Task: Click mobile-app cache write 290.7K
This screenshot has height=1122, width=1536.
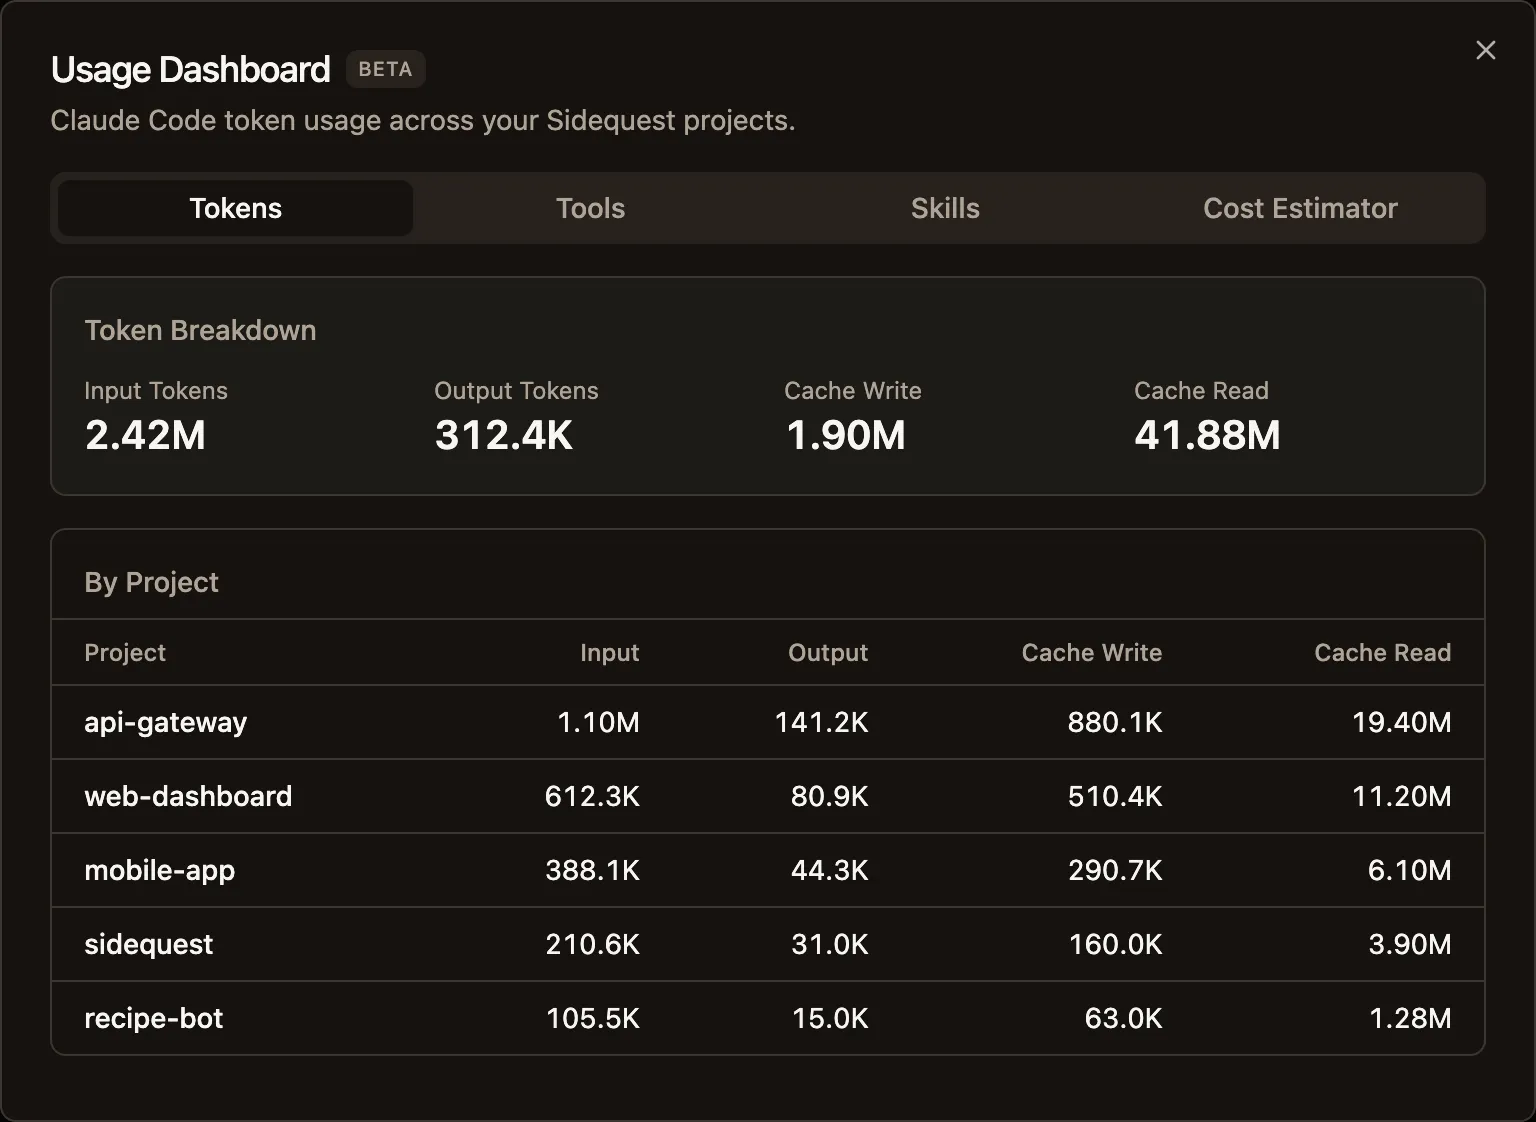Action: (x=1115, y=870)
